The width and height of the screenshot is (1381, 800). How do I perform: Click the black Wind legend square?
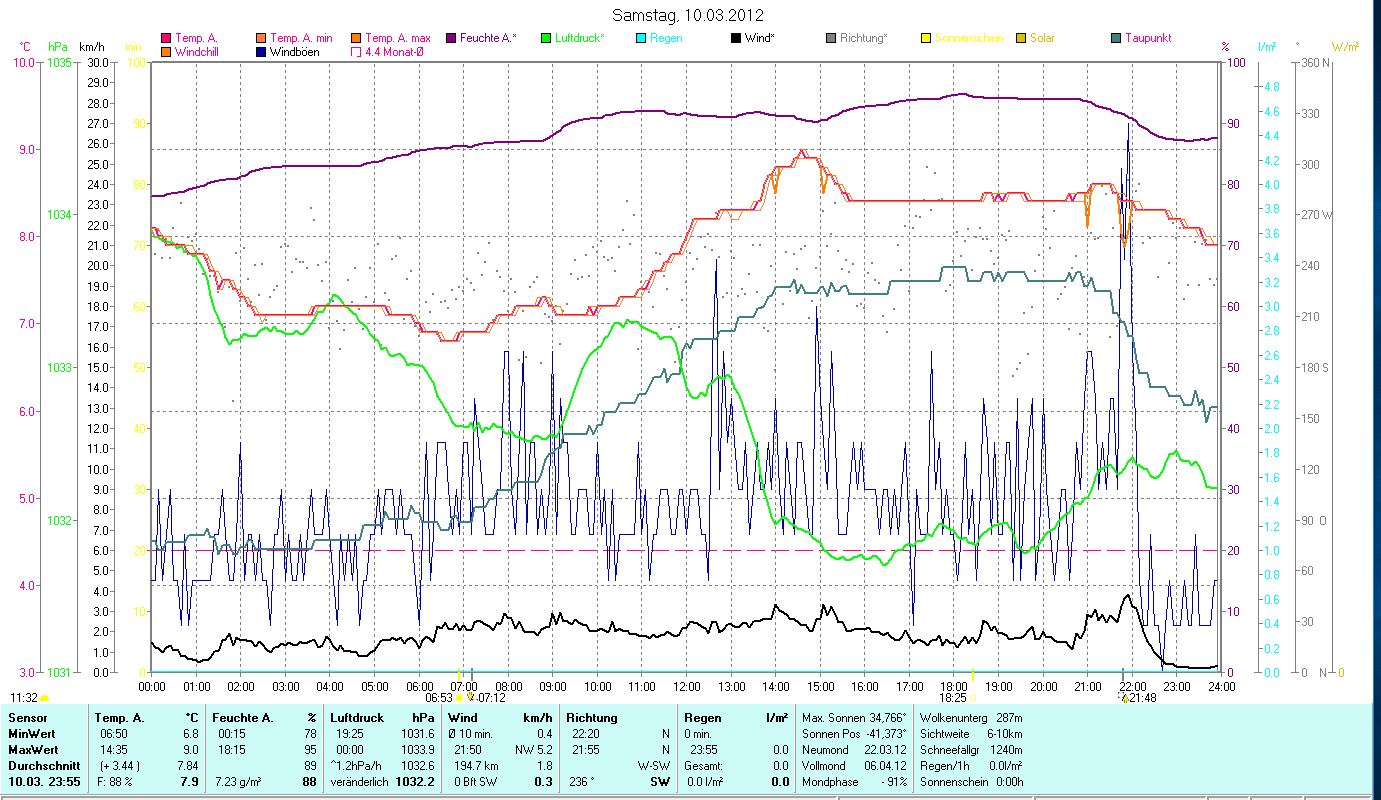(736, 39)
